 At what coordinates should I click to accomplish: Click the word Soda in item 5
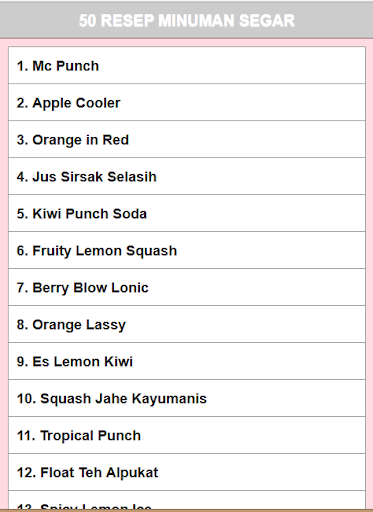(x=130, y=214)
